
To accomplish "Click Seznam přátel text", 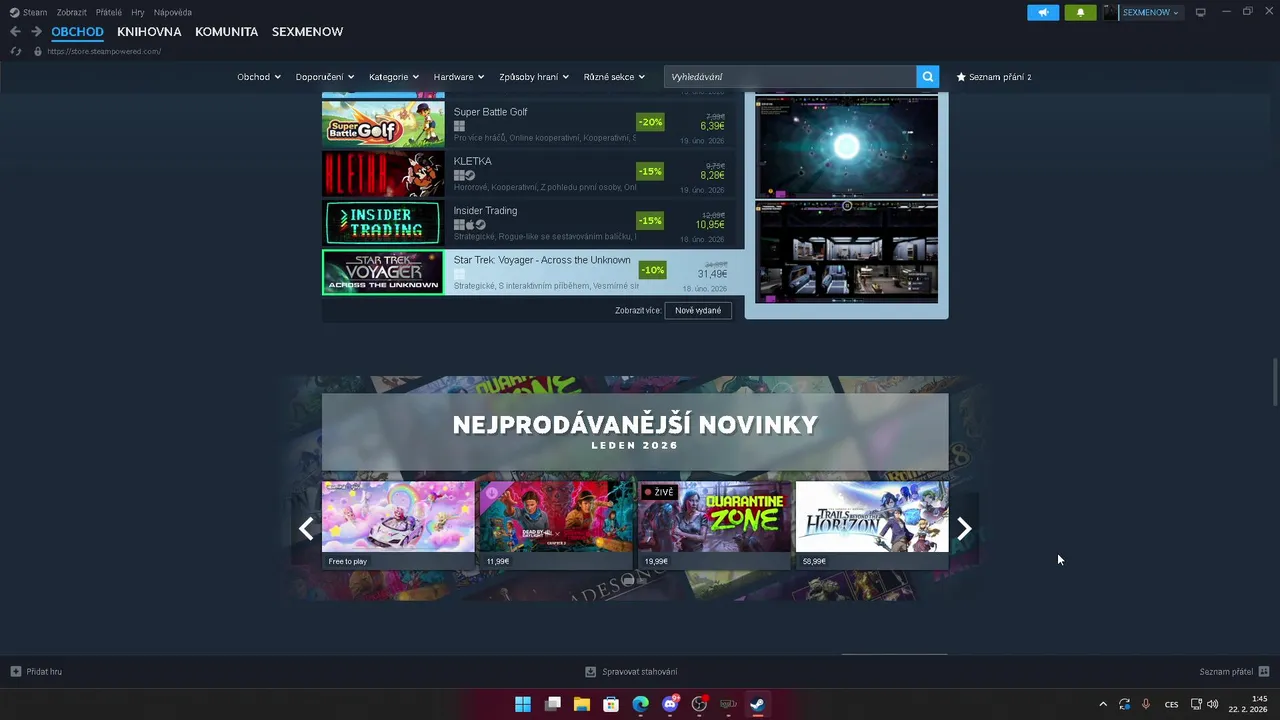I will point(1226,671).
